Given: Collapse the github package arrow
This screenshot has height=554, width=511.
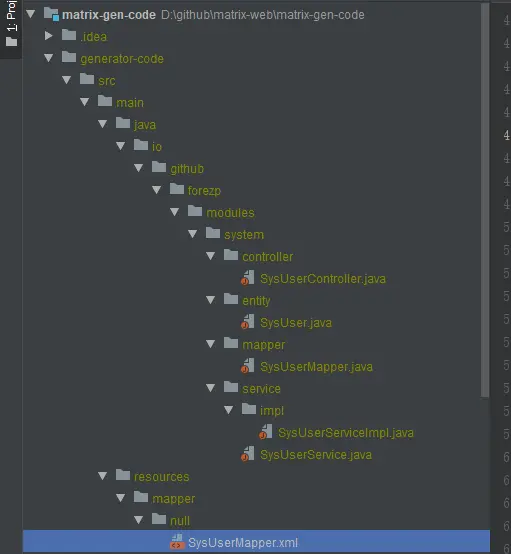Looking at the screenshot, I should click(139, 168).
